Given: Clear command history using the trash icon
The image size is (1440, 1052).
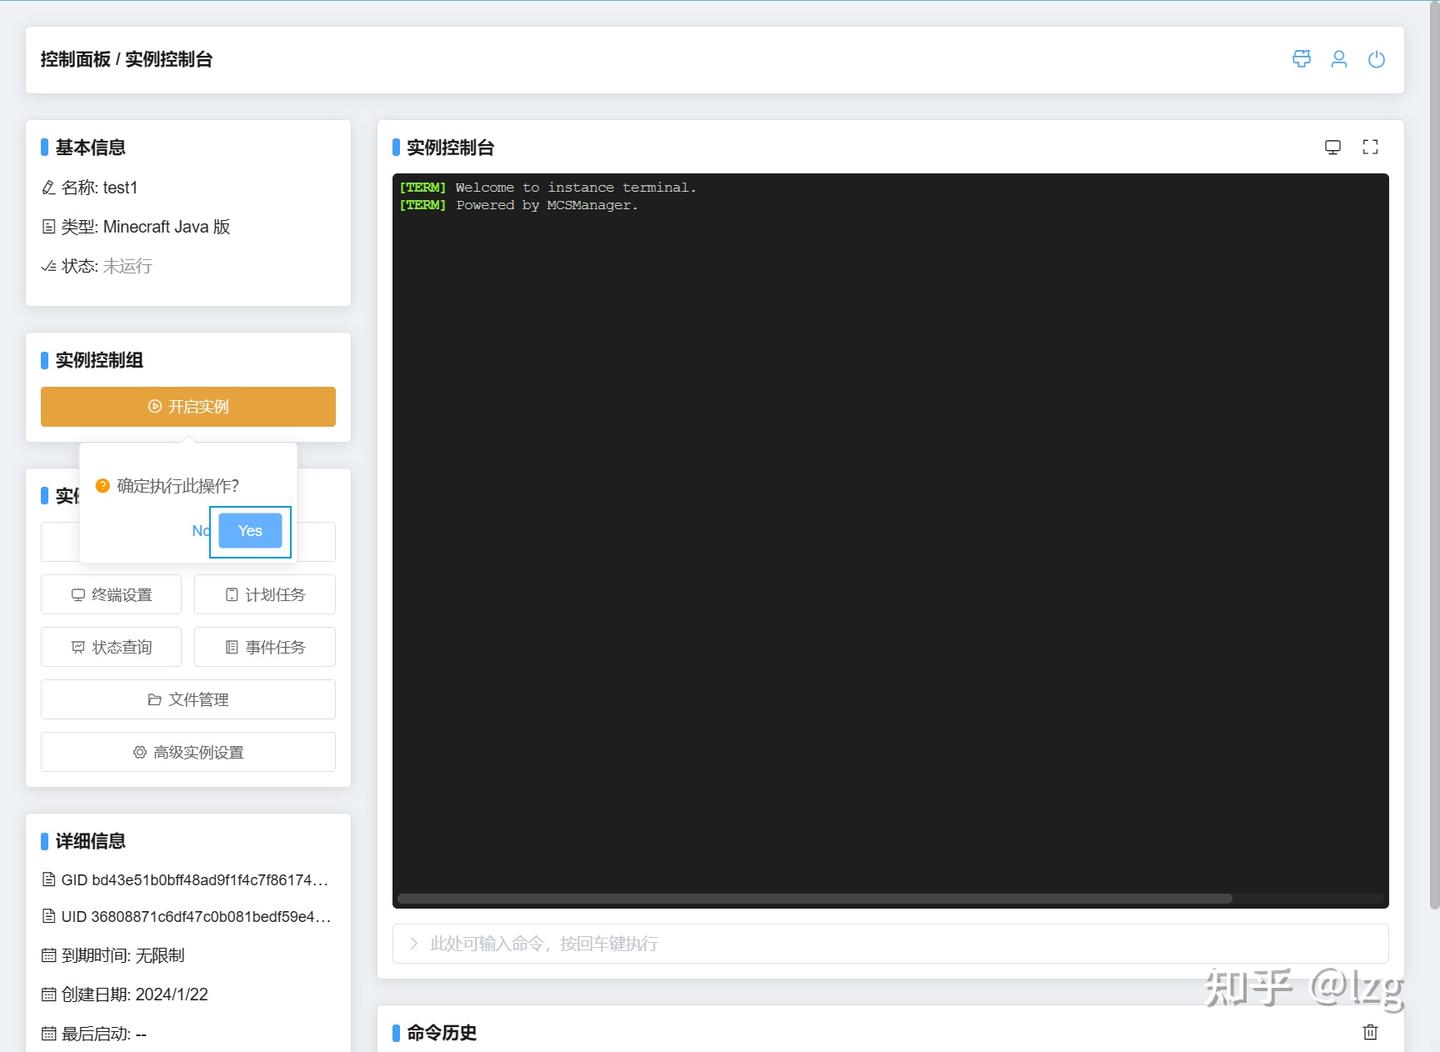Looking at the screenshot, I should click(1370, 1031).
